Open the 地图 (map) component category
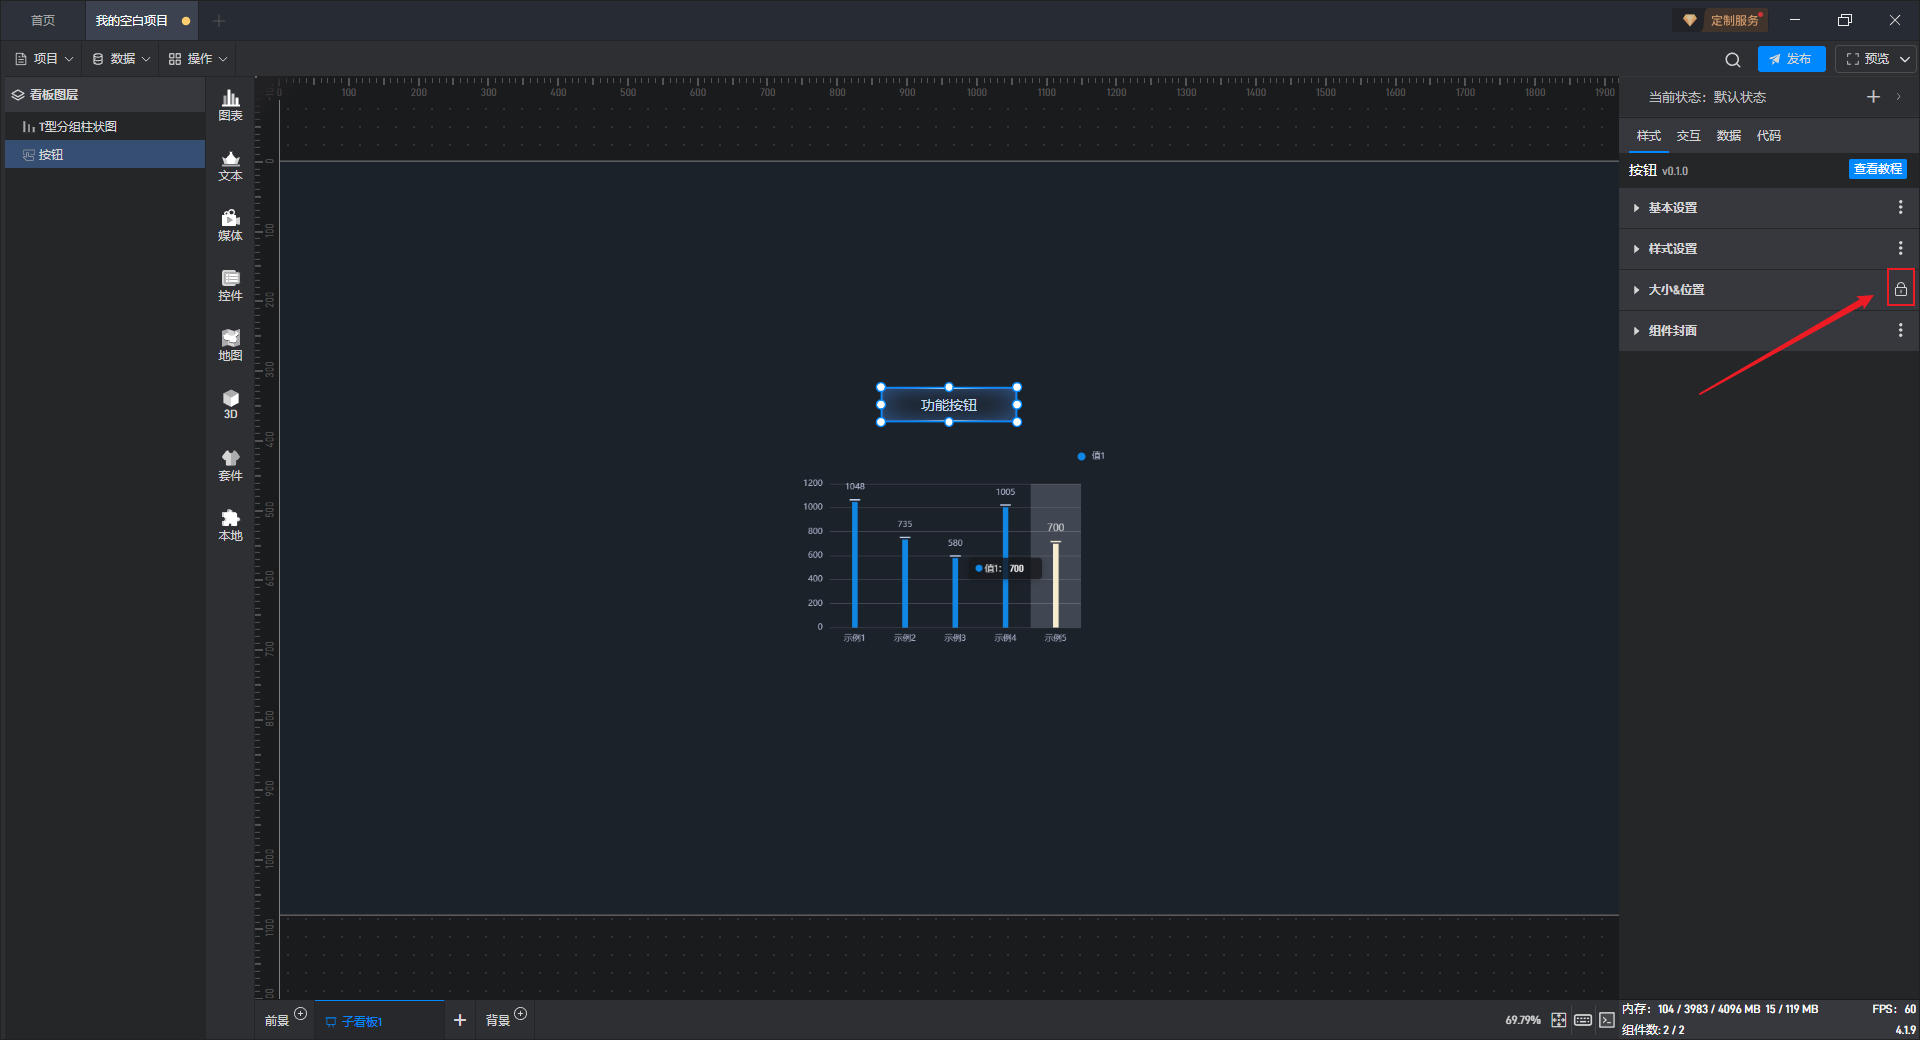The height and width of the screenshot is (1040, 1920). pyautogui.click(x=230, y=345)
